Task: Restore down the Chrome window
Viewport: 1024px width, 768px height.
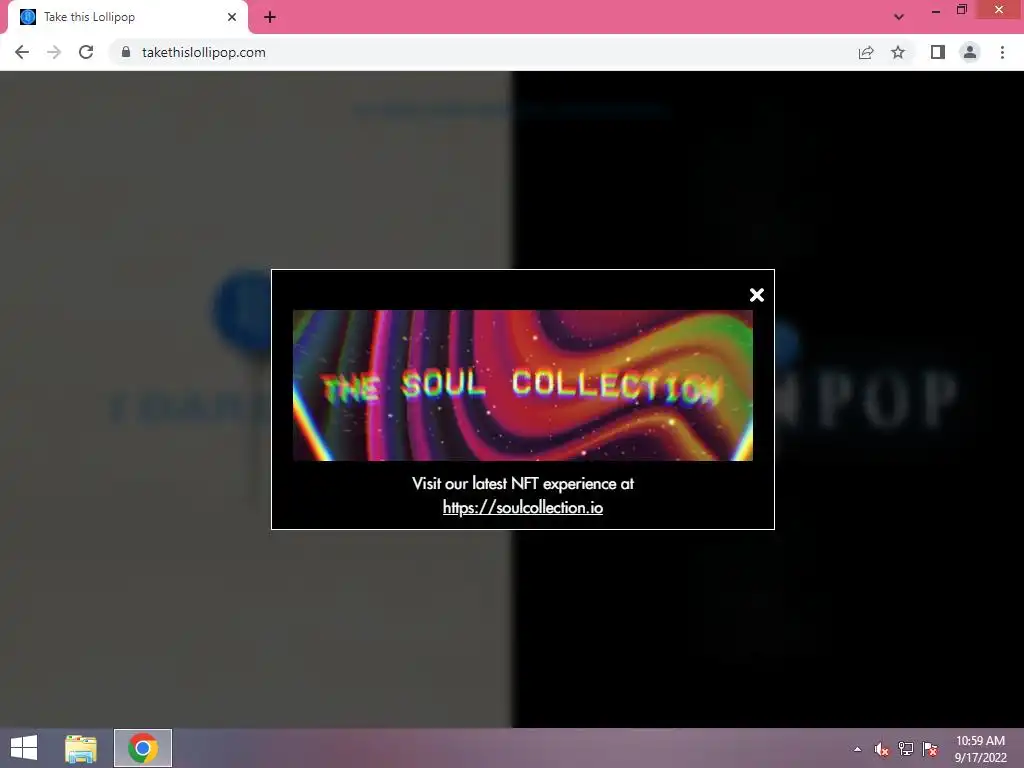Action: pos(961,10)
